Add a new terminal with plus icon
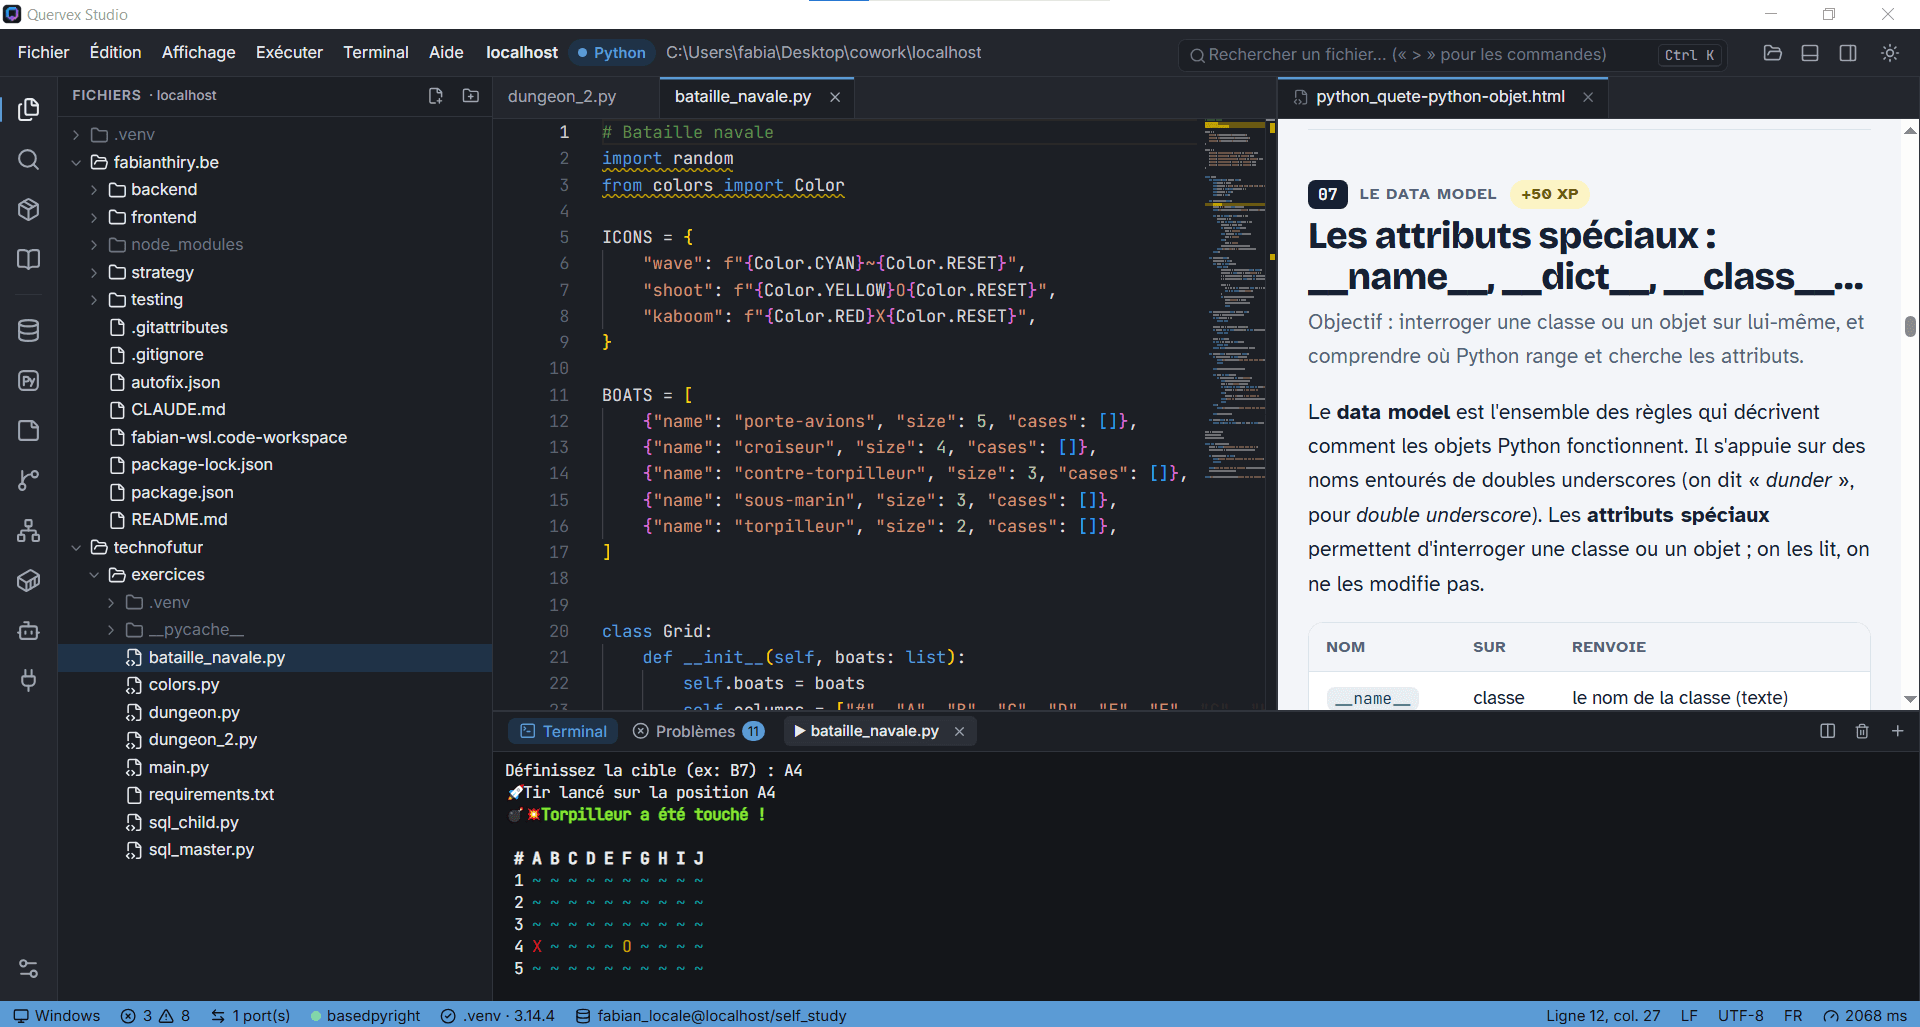 tap(1898, 731)
